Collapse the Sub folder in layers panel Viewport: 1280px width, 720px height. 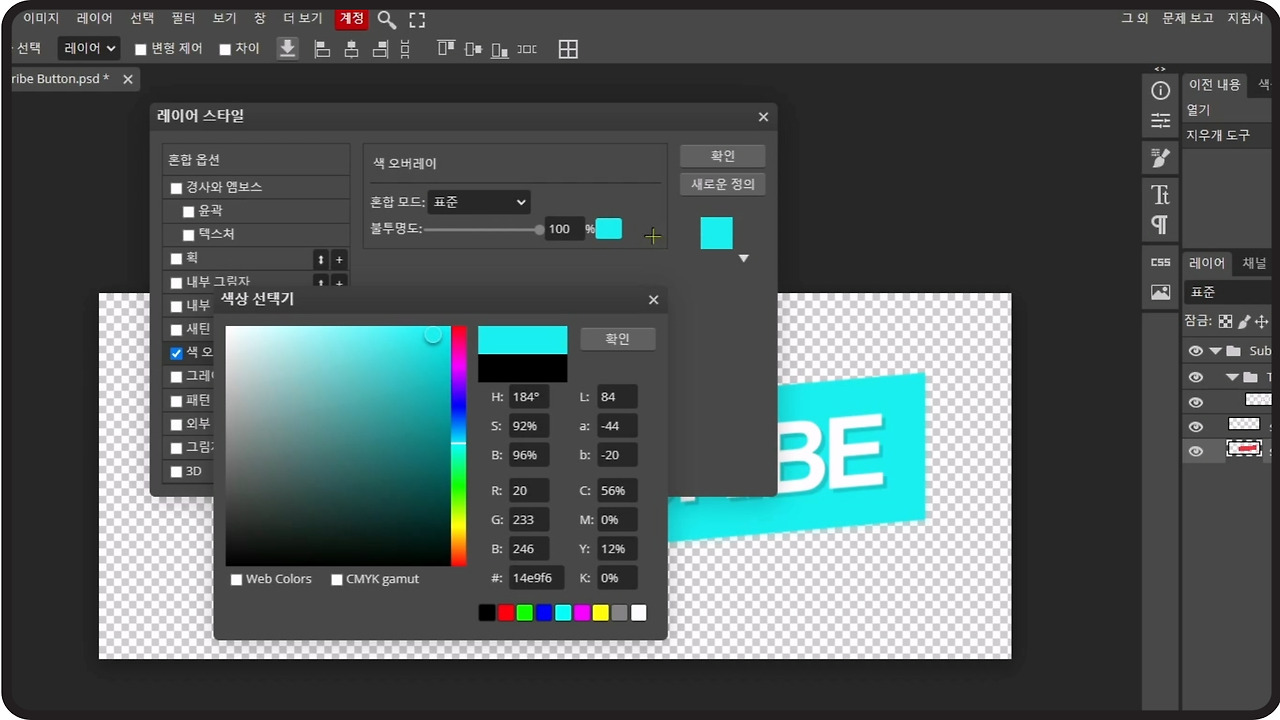[x=1215, y=351]
